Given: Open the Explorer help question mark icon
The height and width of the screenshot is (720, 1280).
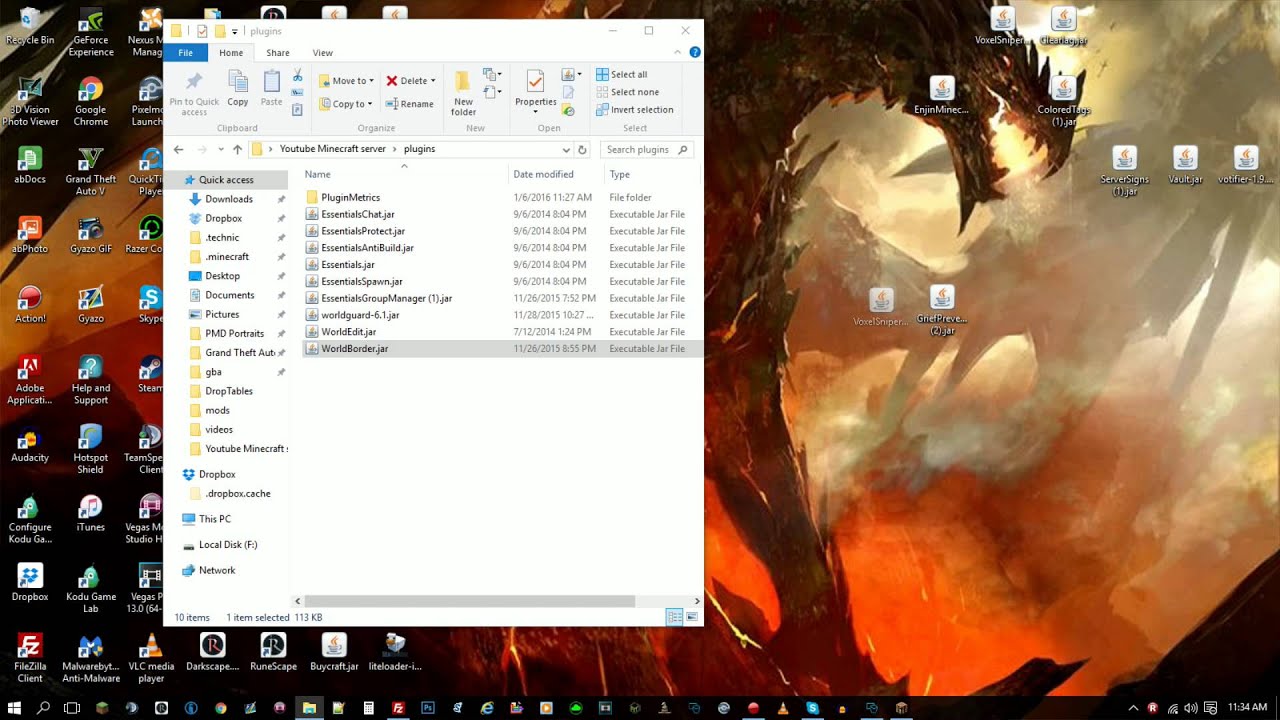Looking at the screenshot, I should tap(695, 52).
